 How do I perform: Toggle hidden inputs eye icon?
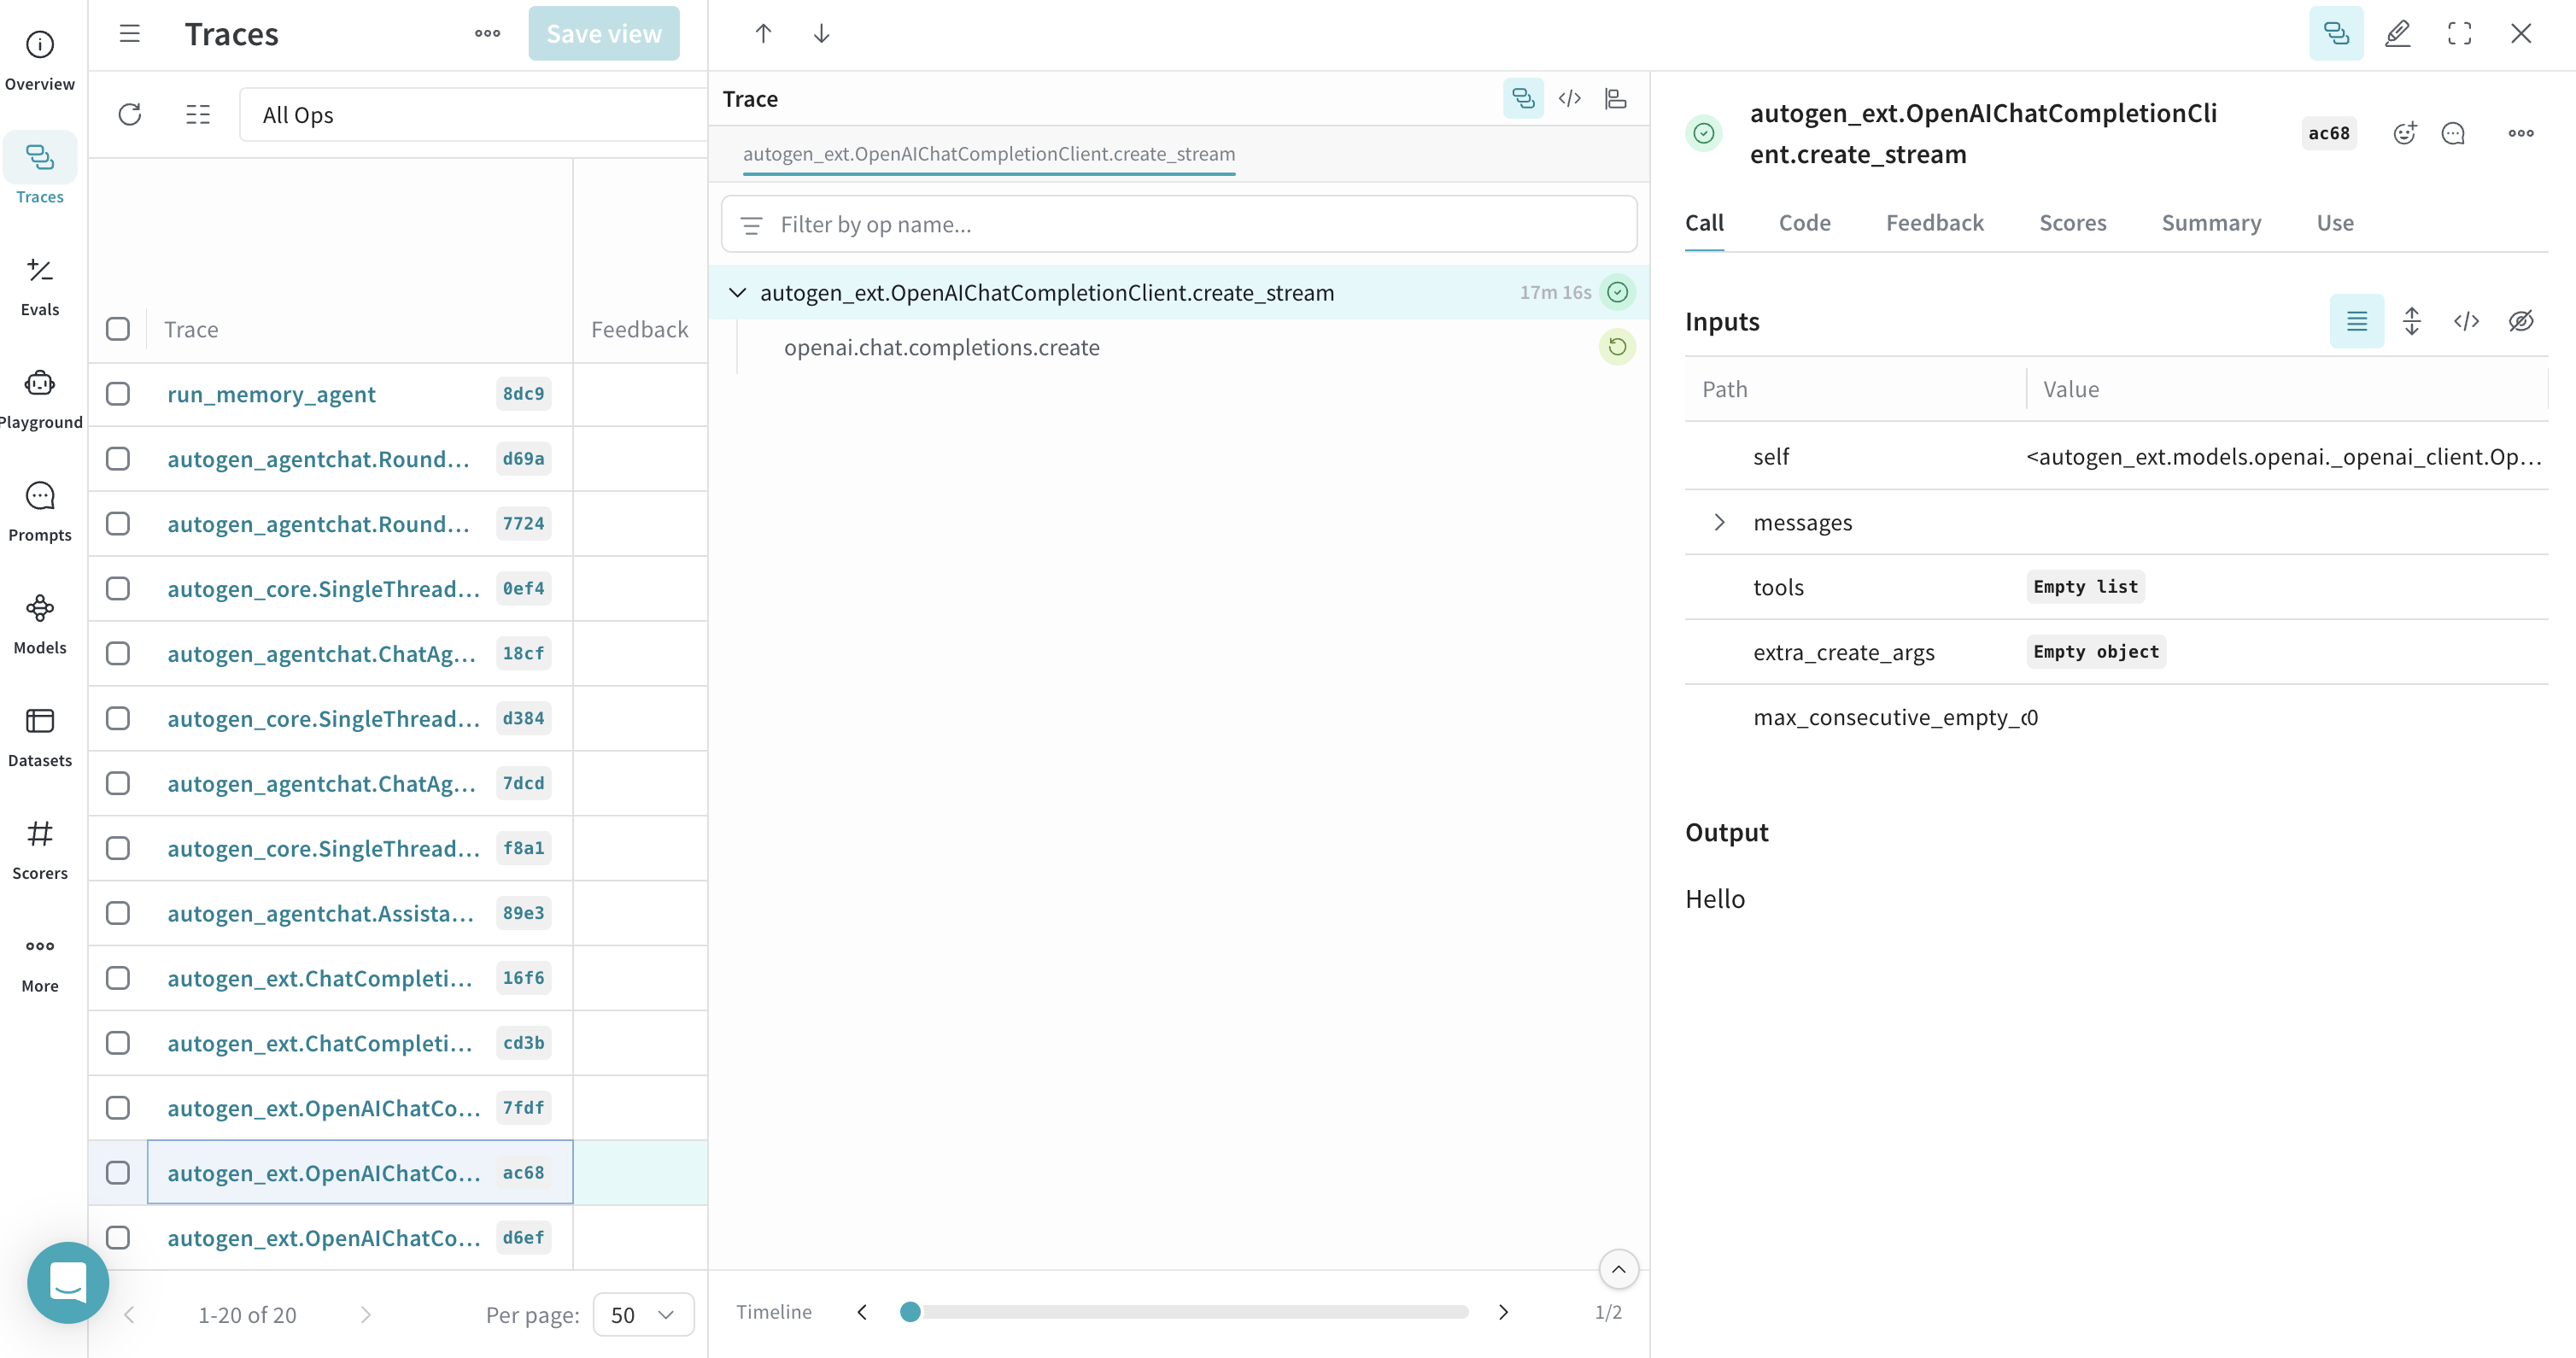tap(2520, 321)
